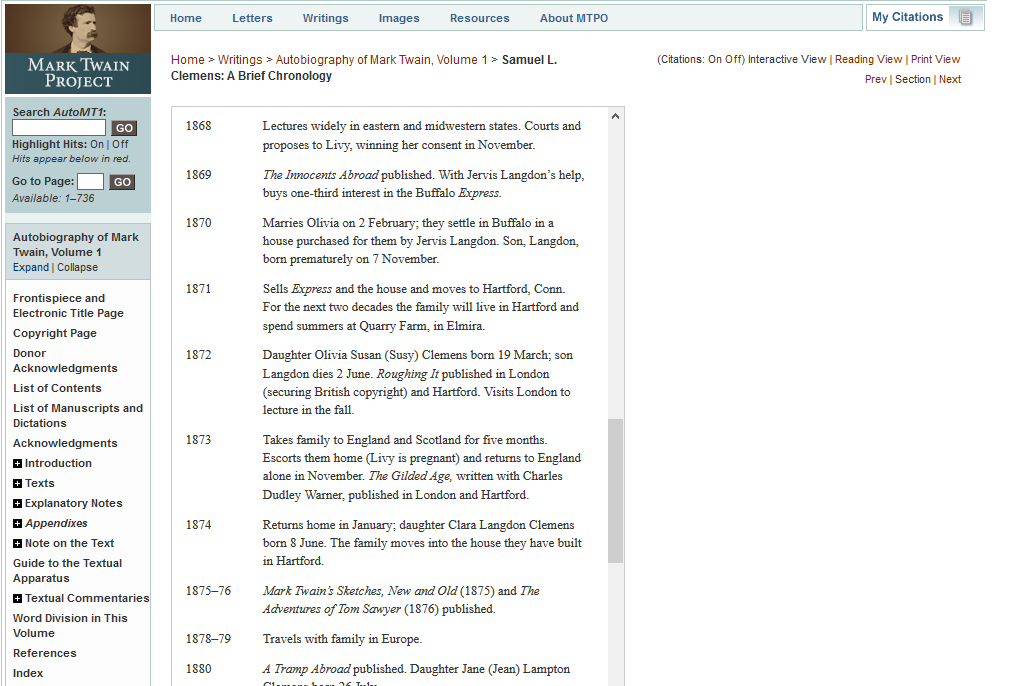Open the My Citations list icon
This screenshot has height=686, width=1010.
pyautogui.click(x=964, y=17)
